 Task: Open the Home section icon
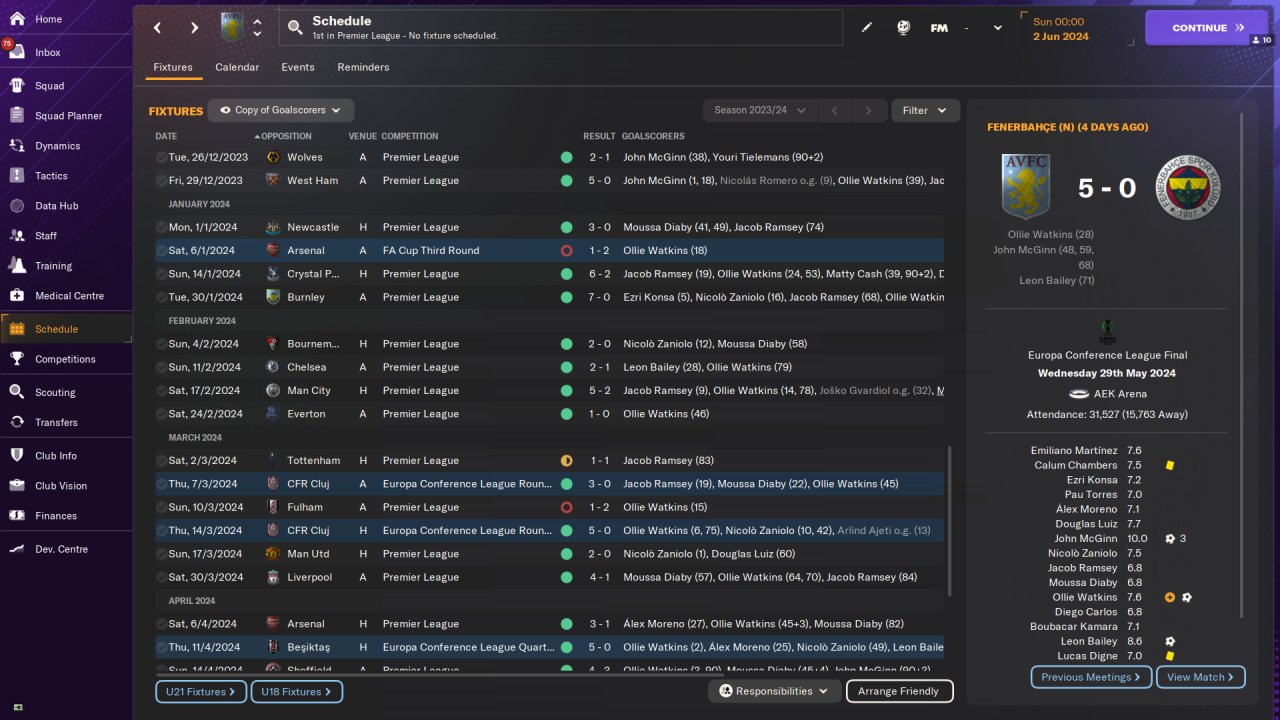pyautogui.click(x=17, y=19)
